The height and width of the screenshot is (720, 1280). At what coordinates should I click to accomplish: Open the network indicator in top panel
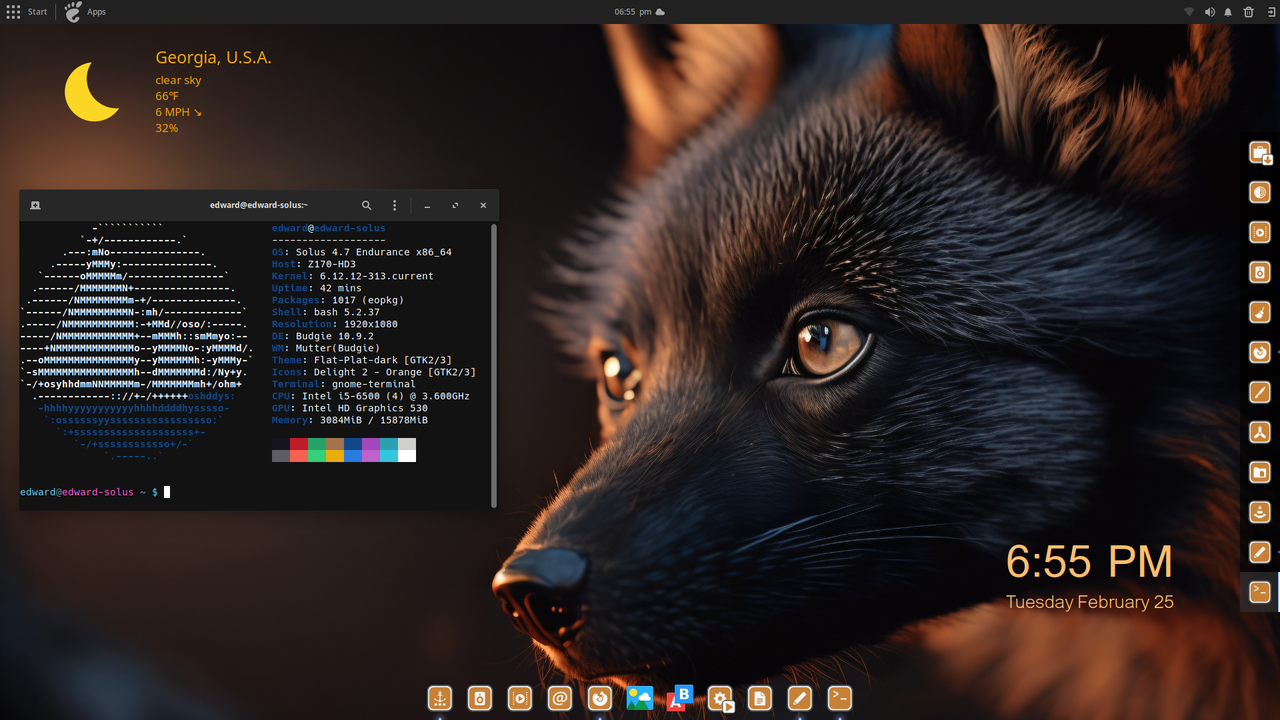pos(1189,12)
